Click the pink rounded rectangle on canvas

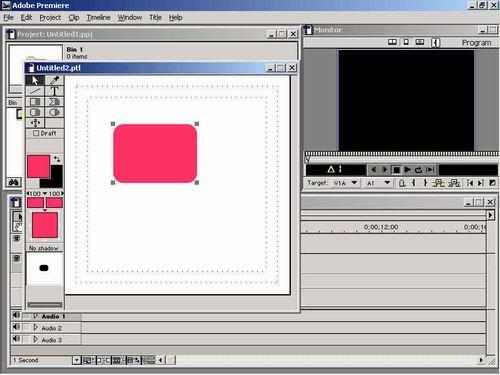click(155, 153)
